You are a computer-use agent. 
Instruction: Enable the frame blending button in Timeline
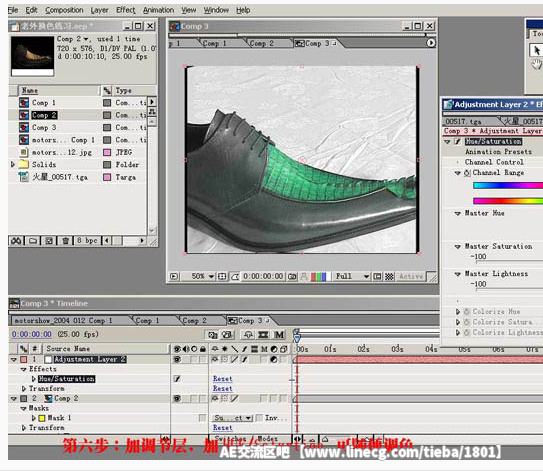tap(263, 335)
